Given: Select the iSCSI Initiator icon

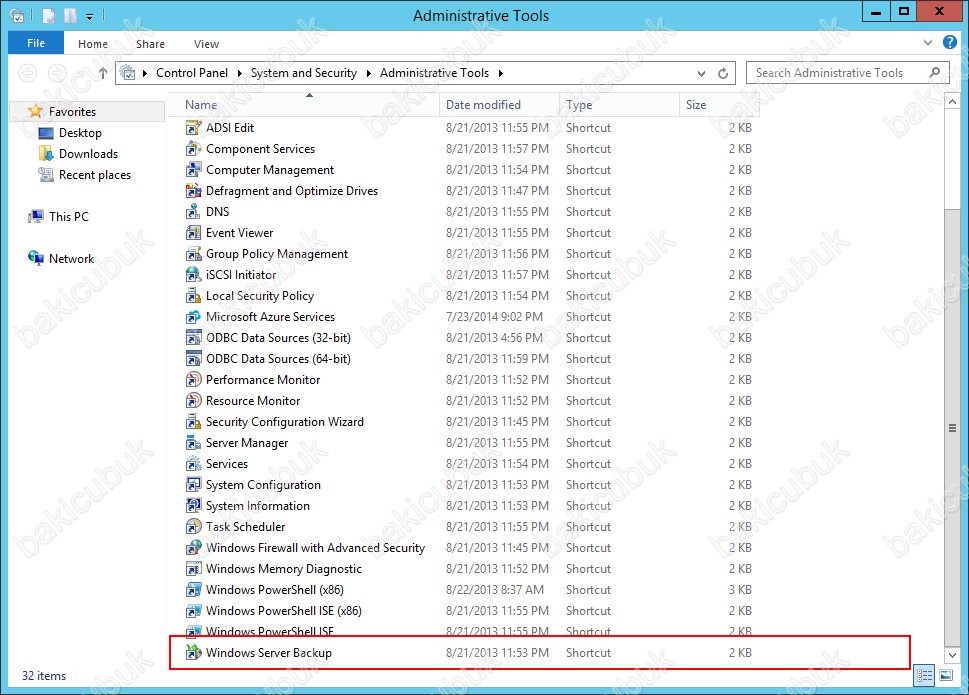Looking at the screenshot, I should click(193, 275).
